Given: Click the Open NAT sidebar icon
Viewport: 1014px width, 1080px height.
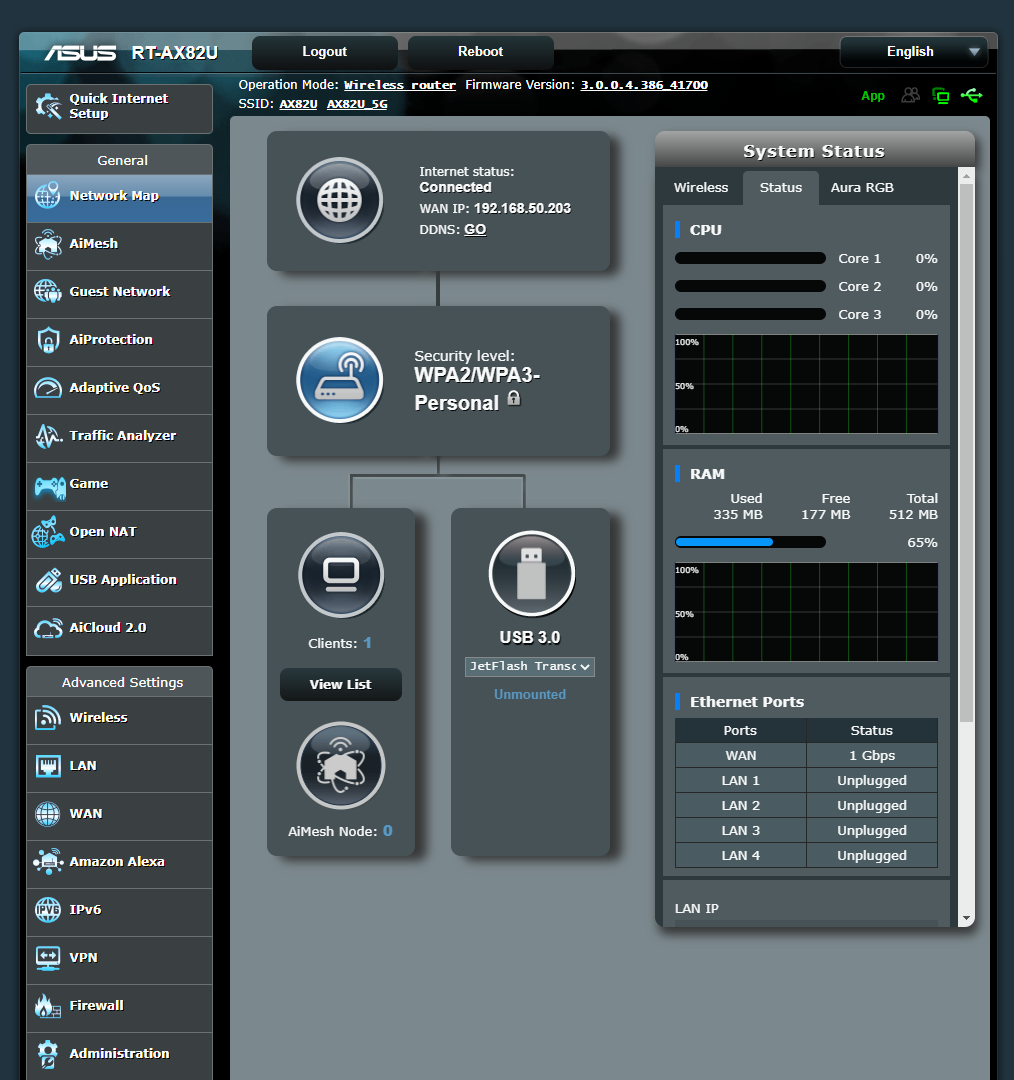Looking at the screenshot, I should (48, 532).
